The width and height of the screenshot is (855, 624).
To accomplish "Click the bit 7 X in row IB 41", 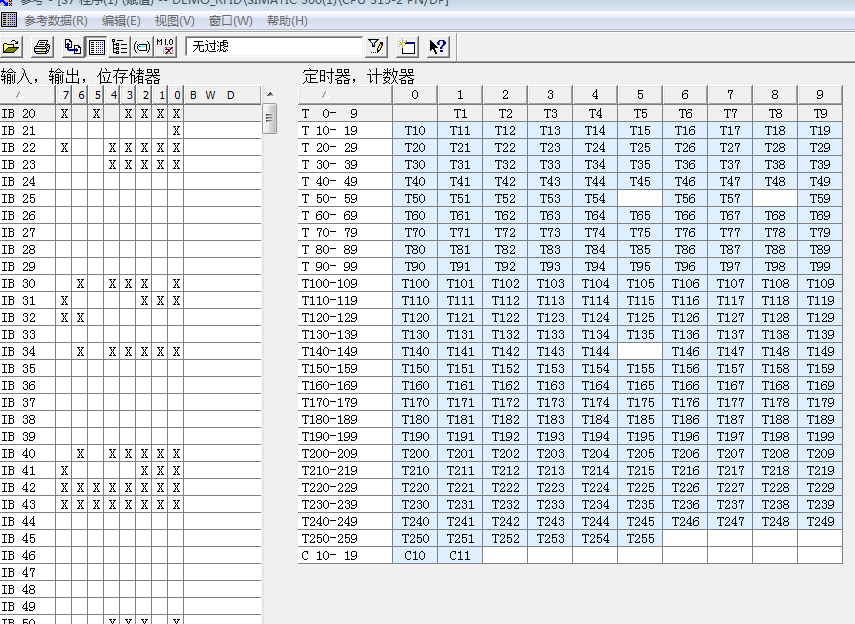I will tap(64, 471).
